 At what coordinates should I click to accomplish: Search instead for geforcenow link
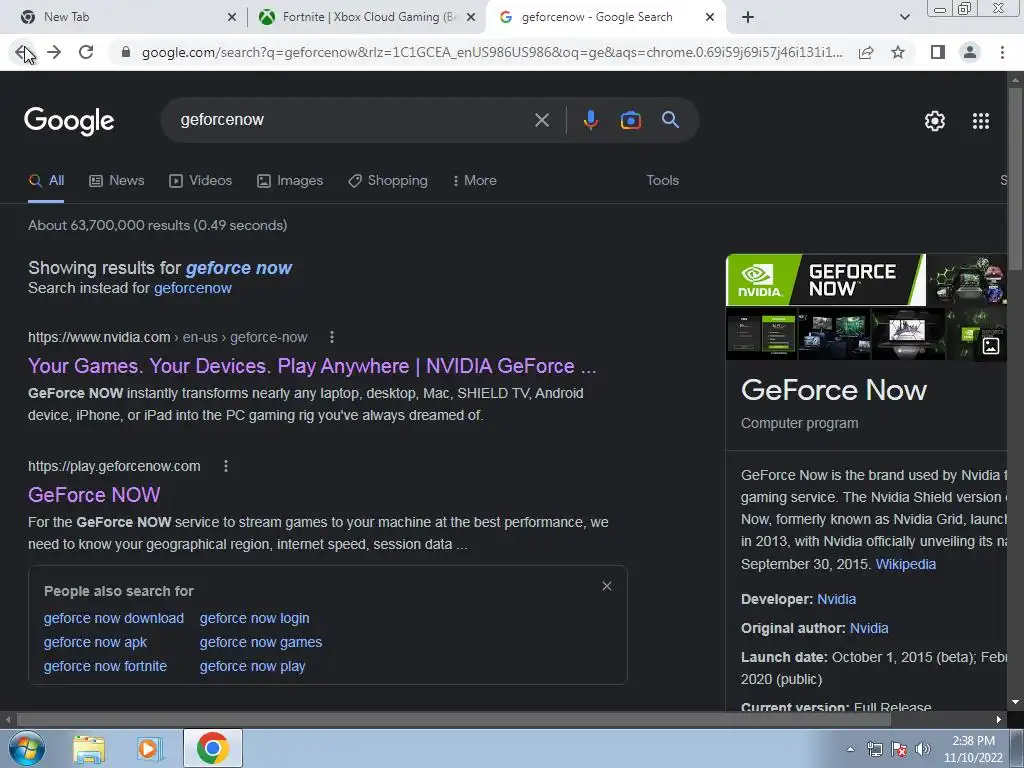(x=193, y=288)
